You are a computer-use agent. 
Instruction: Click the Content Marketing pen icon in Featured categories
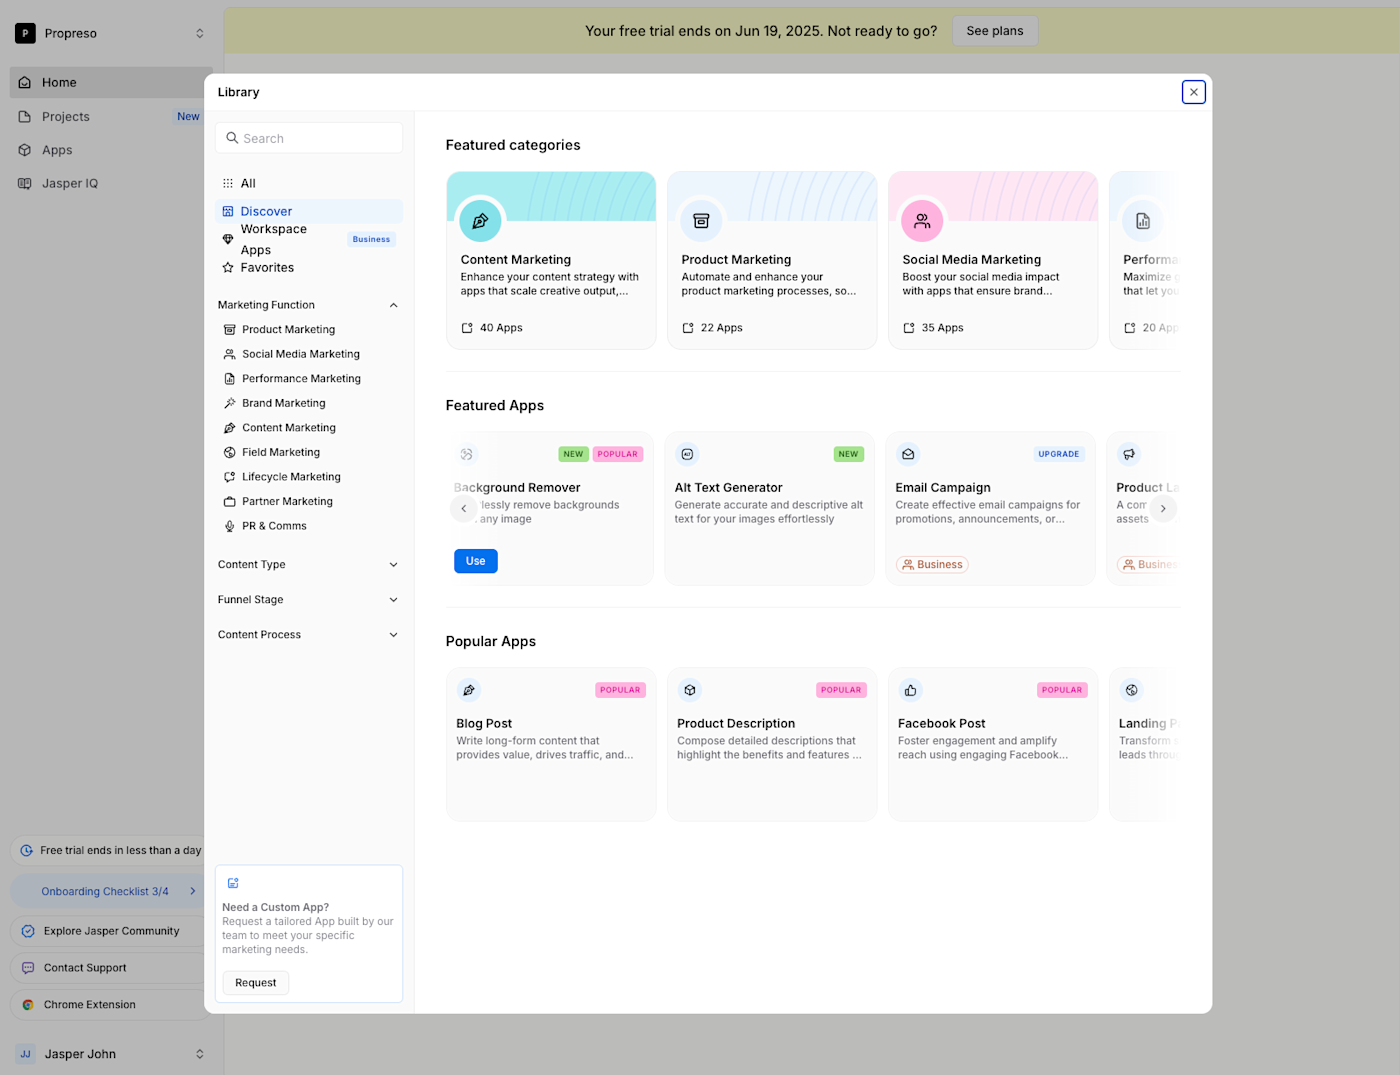pyautogui.click(x=480, y=221)
